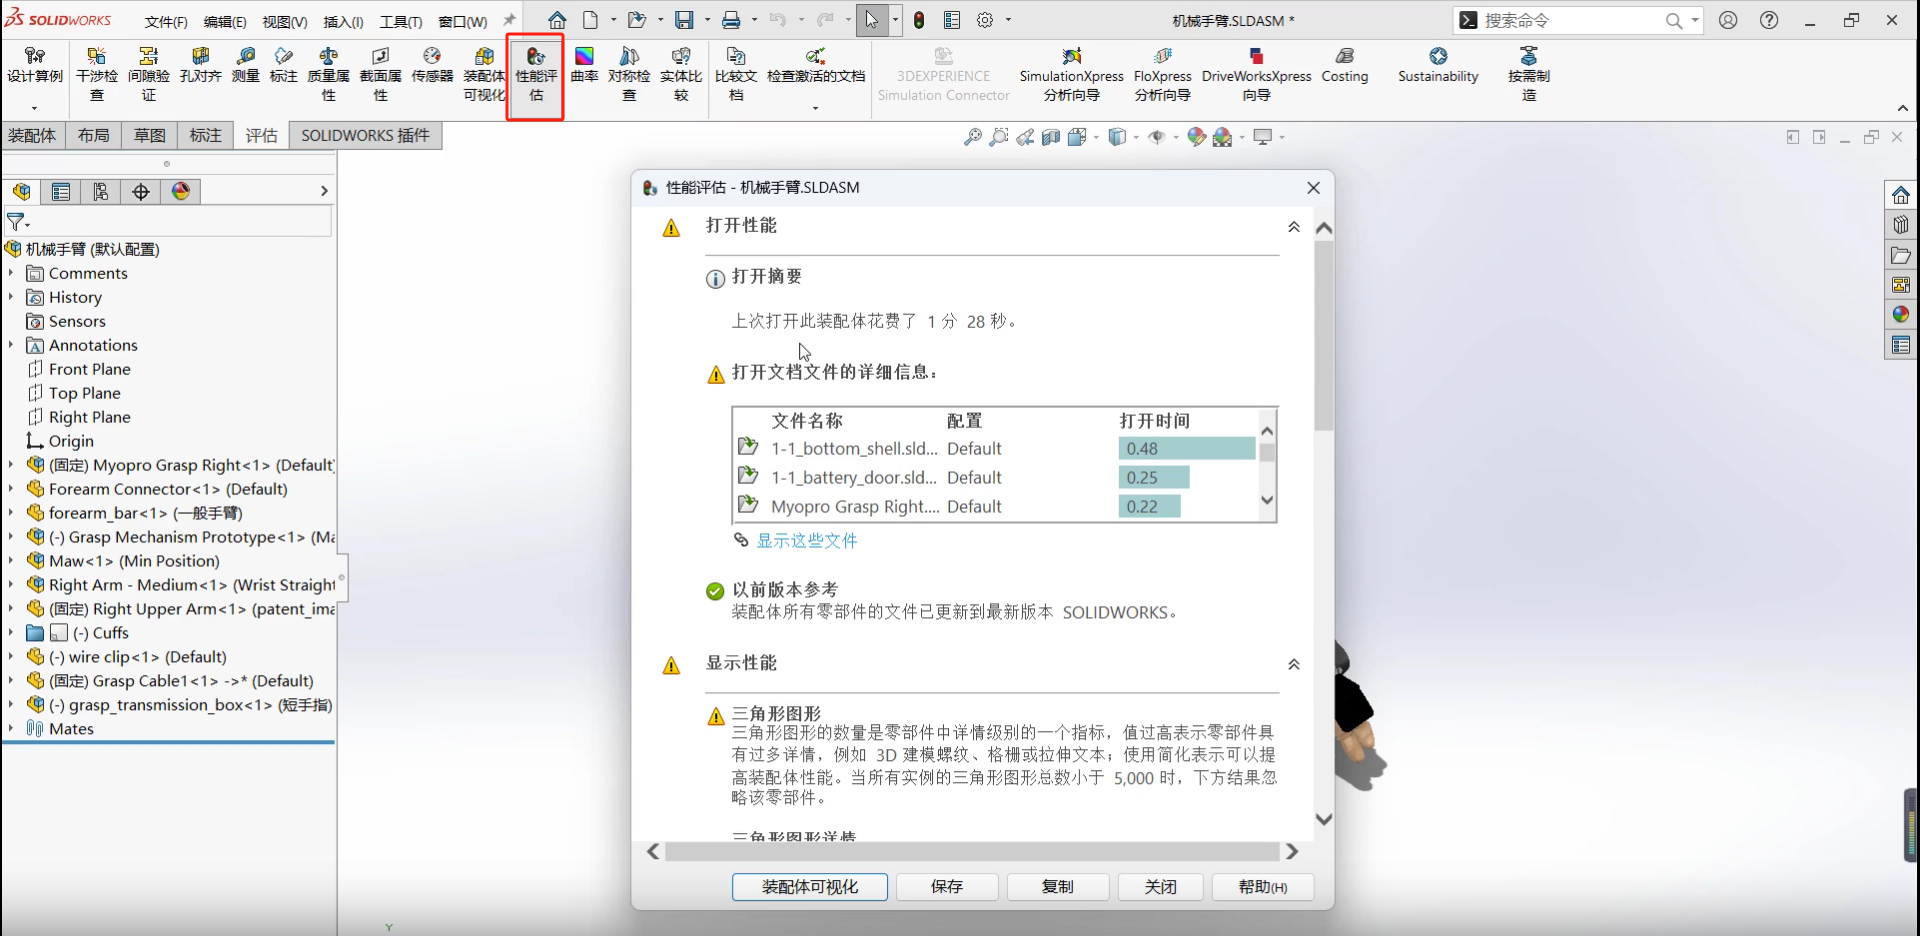Open the 曲率 curvature display tool

(x=584, y=65)
